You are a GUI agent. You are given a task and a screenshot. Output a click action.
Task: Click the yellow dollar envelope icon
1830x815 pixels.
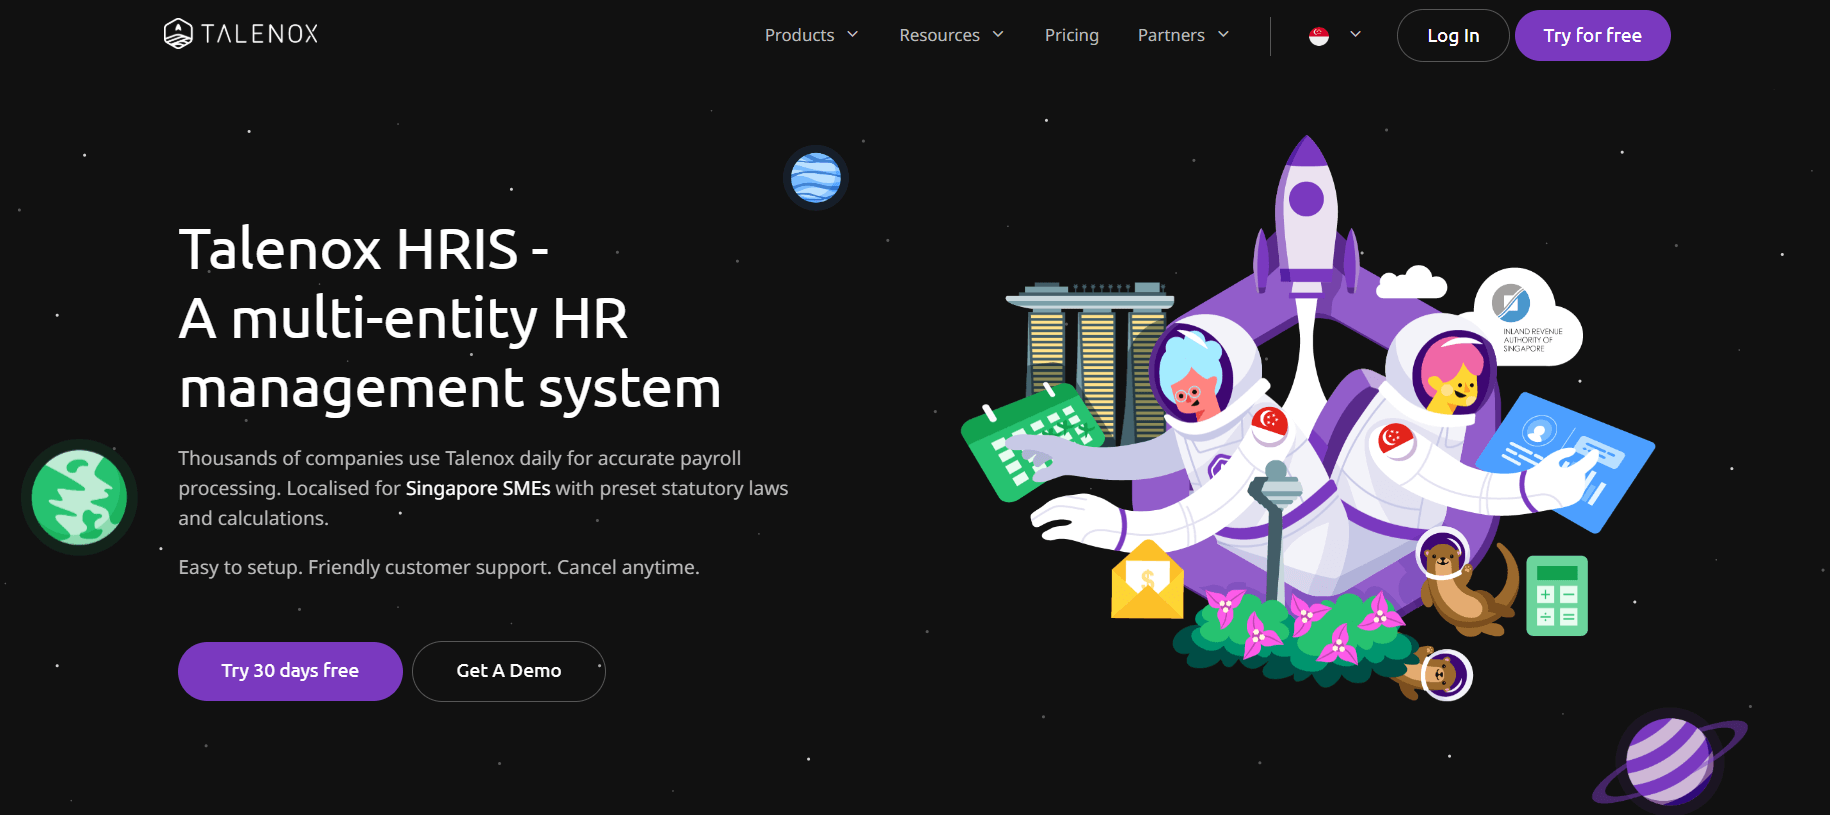1147,581
